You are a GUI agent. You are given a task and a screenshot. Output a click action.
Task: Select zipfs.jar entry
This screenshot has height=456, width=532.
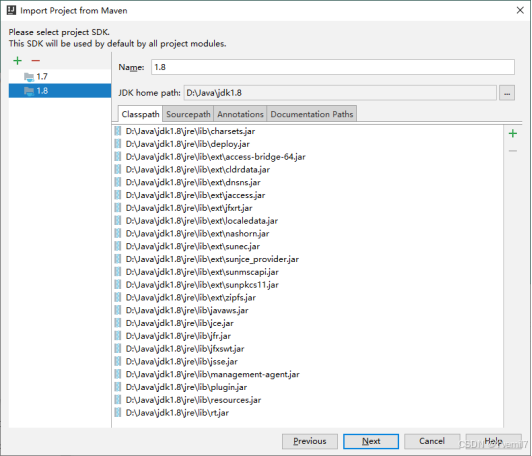pos(191,298)
